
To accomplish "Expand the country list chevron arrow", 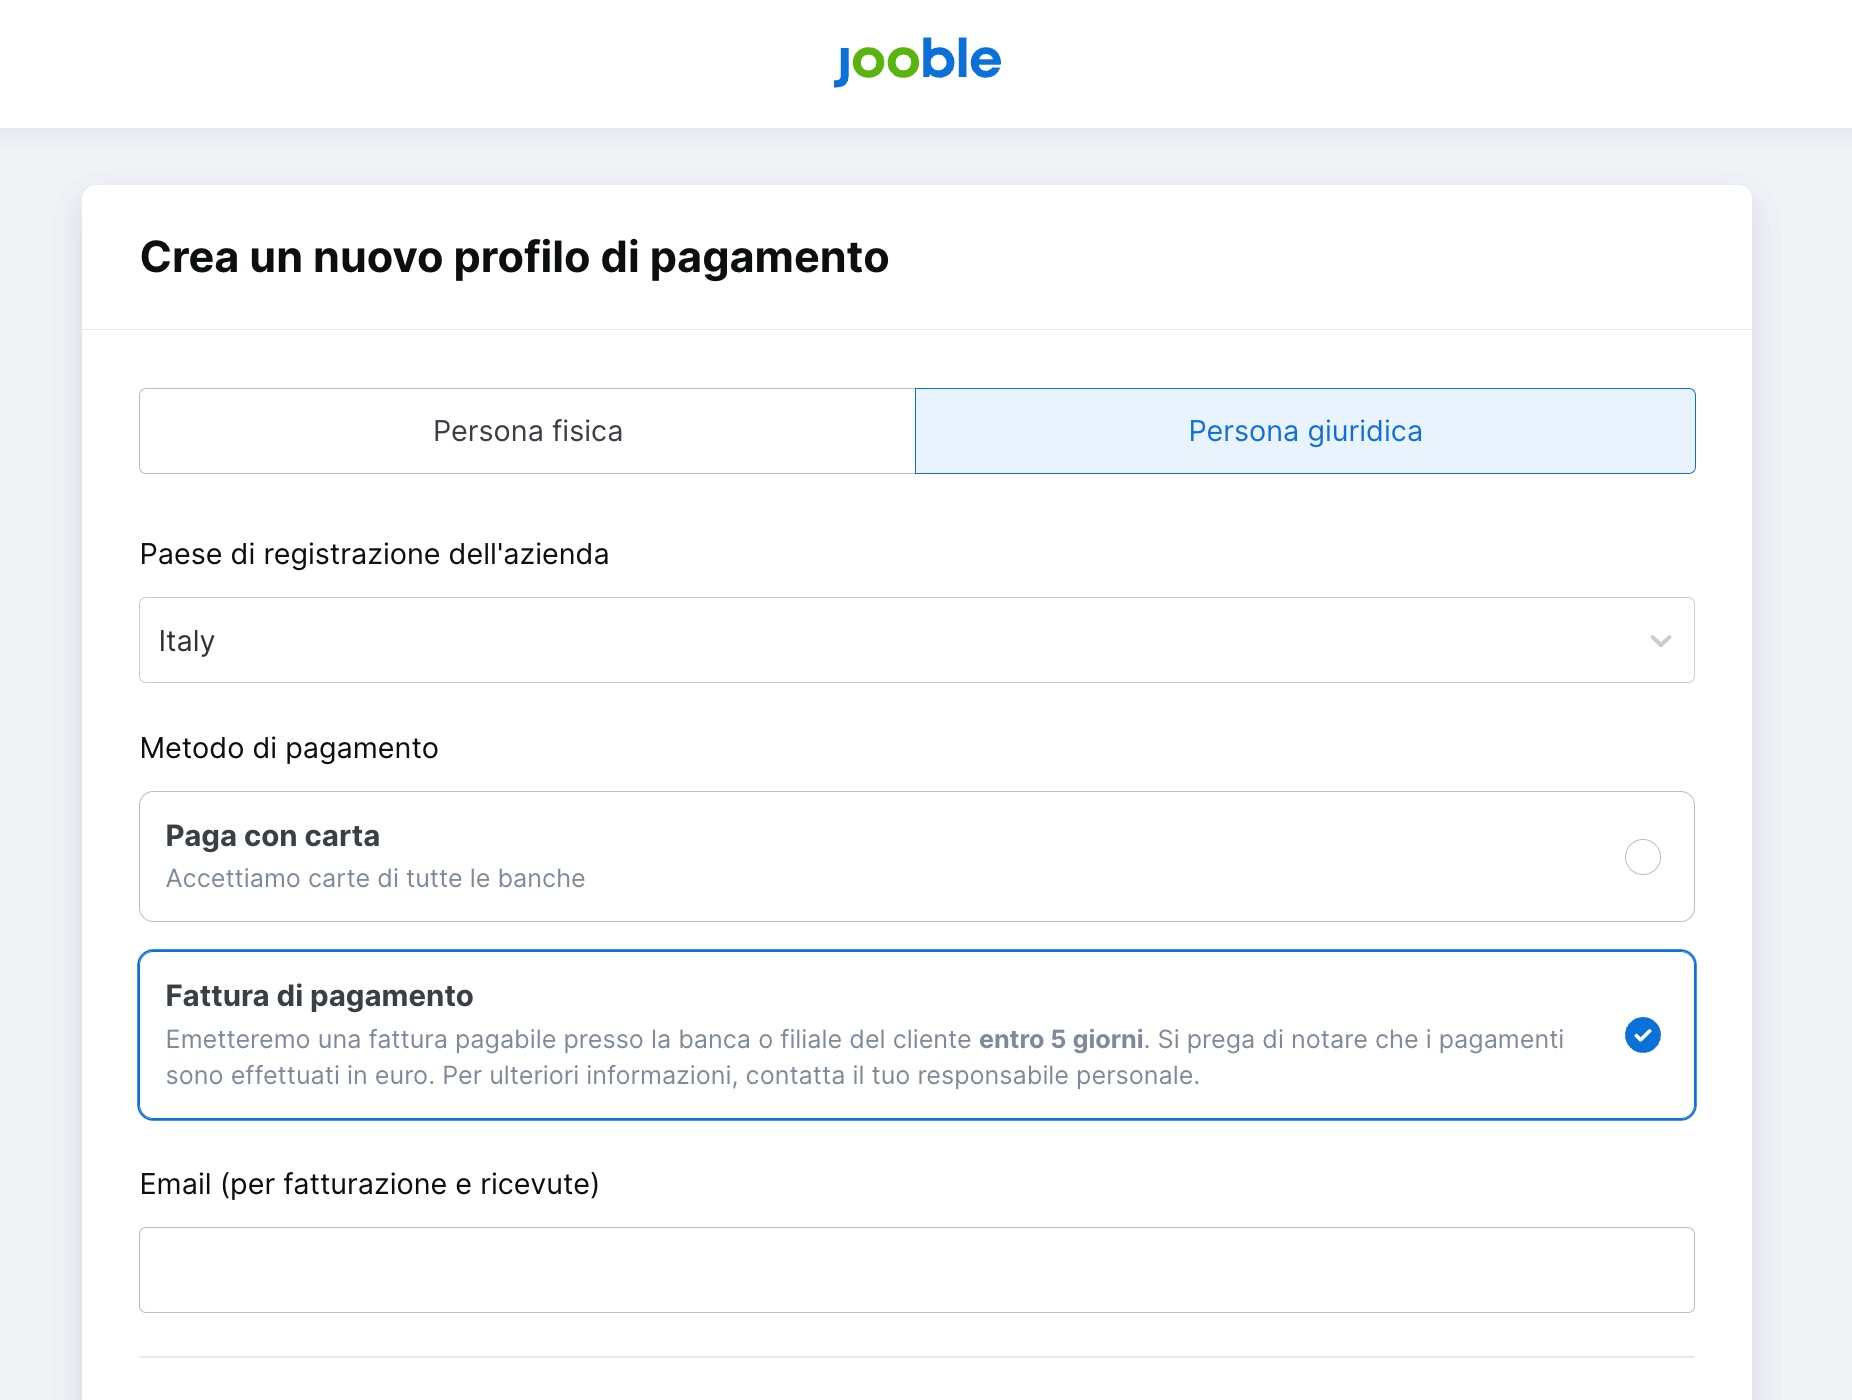I will click(1660, 641).
